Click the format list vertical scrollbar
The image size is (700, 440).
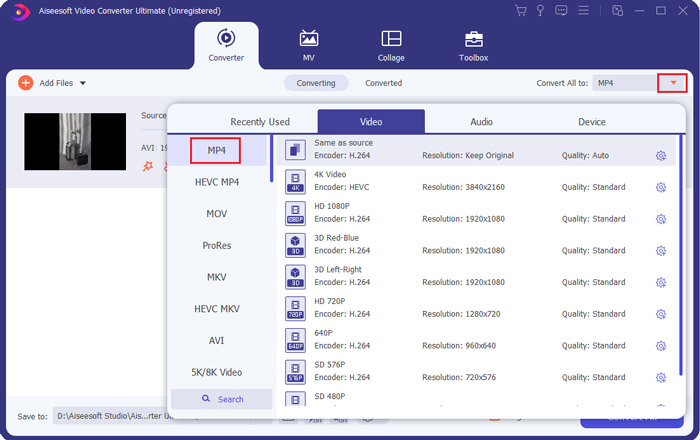271,158
